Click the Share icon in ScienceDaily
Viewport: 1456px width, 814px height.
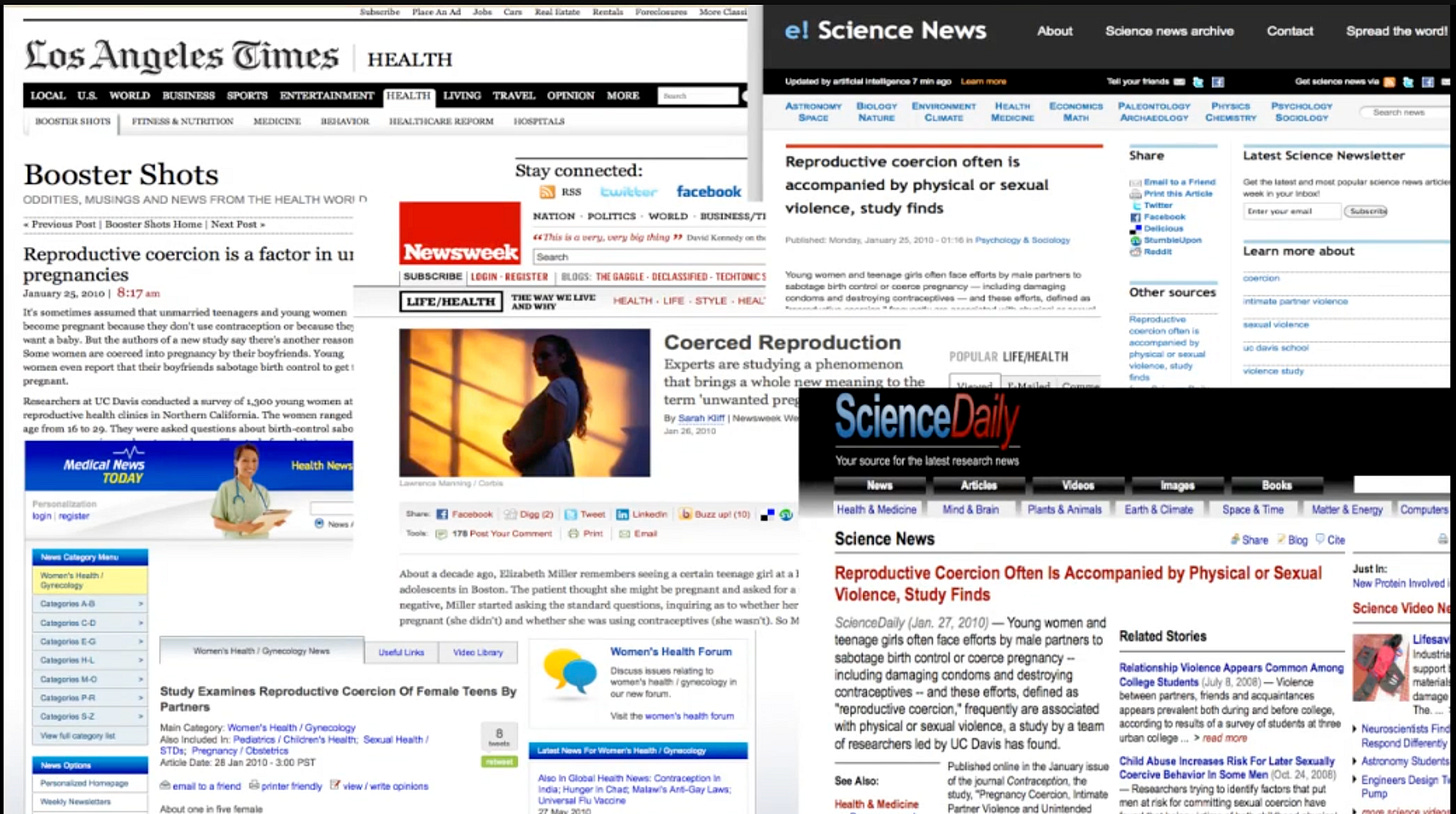click(1234, 539)
